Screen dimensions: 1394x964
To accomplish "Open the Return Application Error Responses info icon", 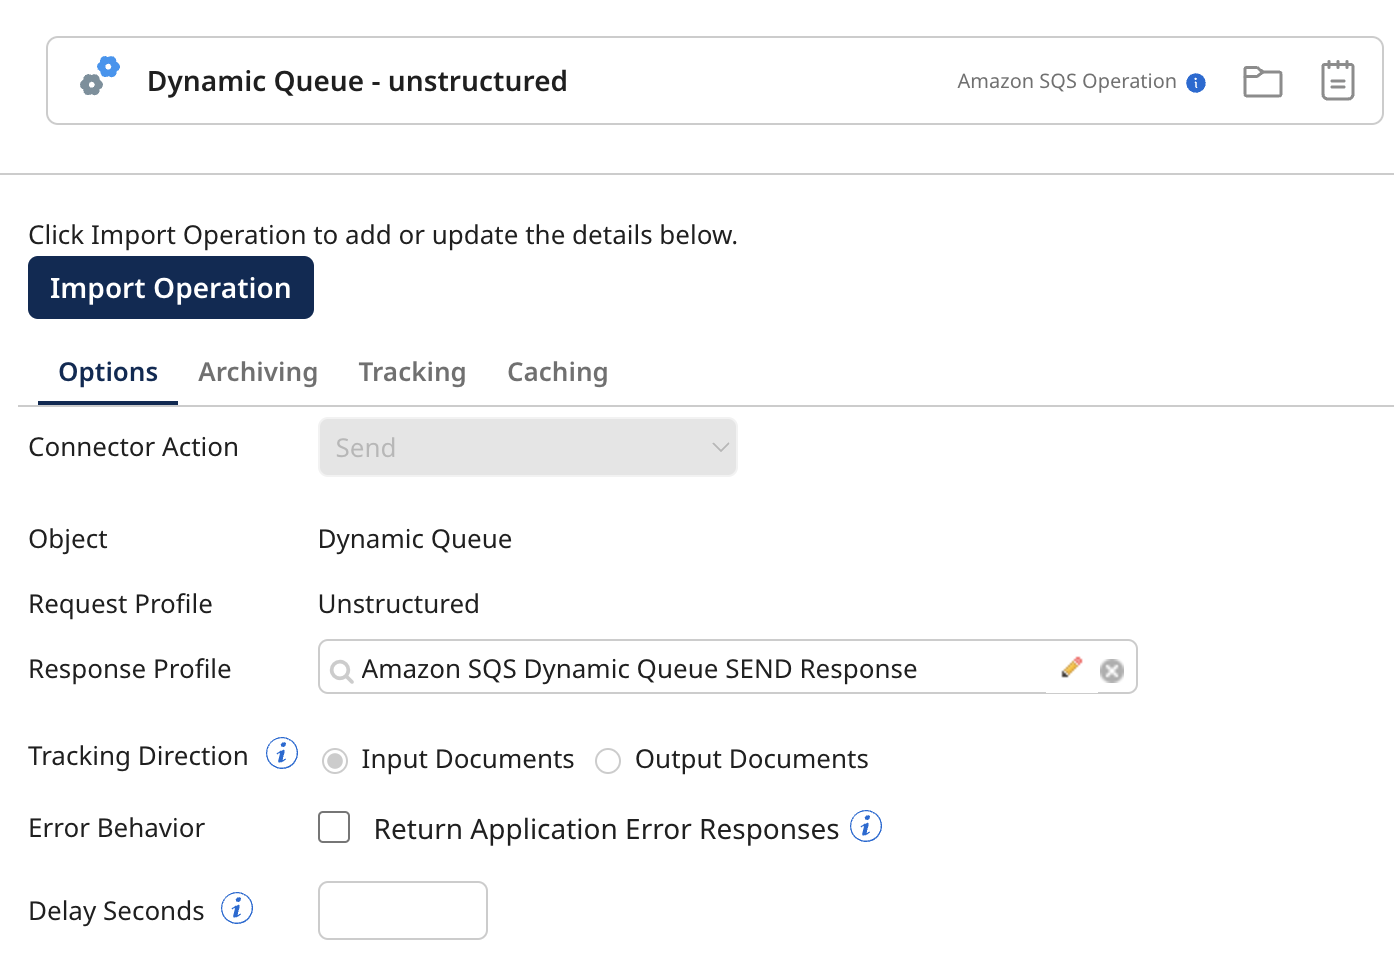I will (866, 826).
